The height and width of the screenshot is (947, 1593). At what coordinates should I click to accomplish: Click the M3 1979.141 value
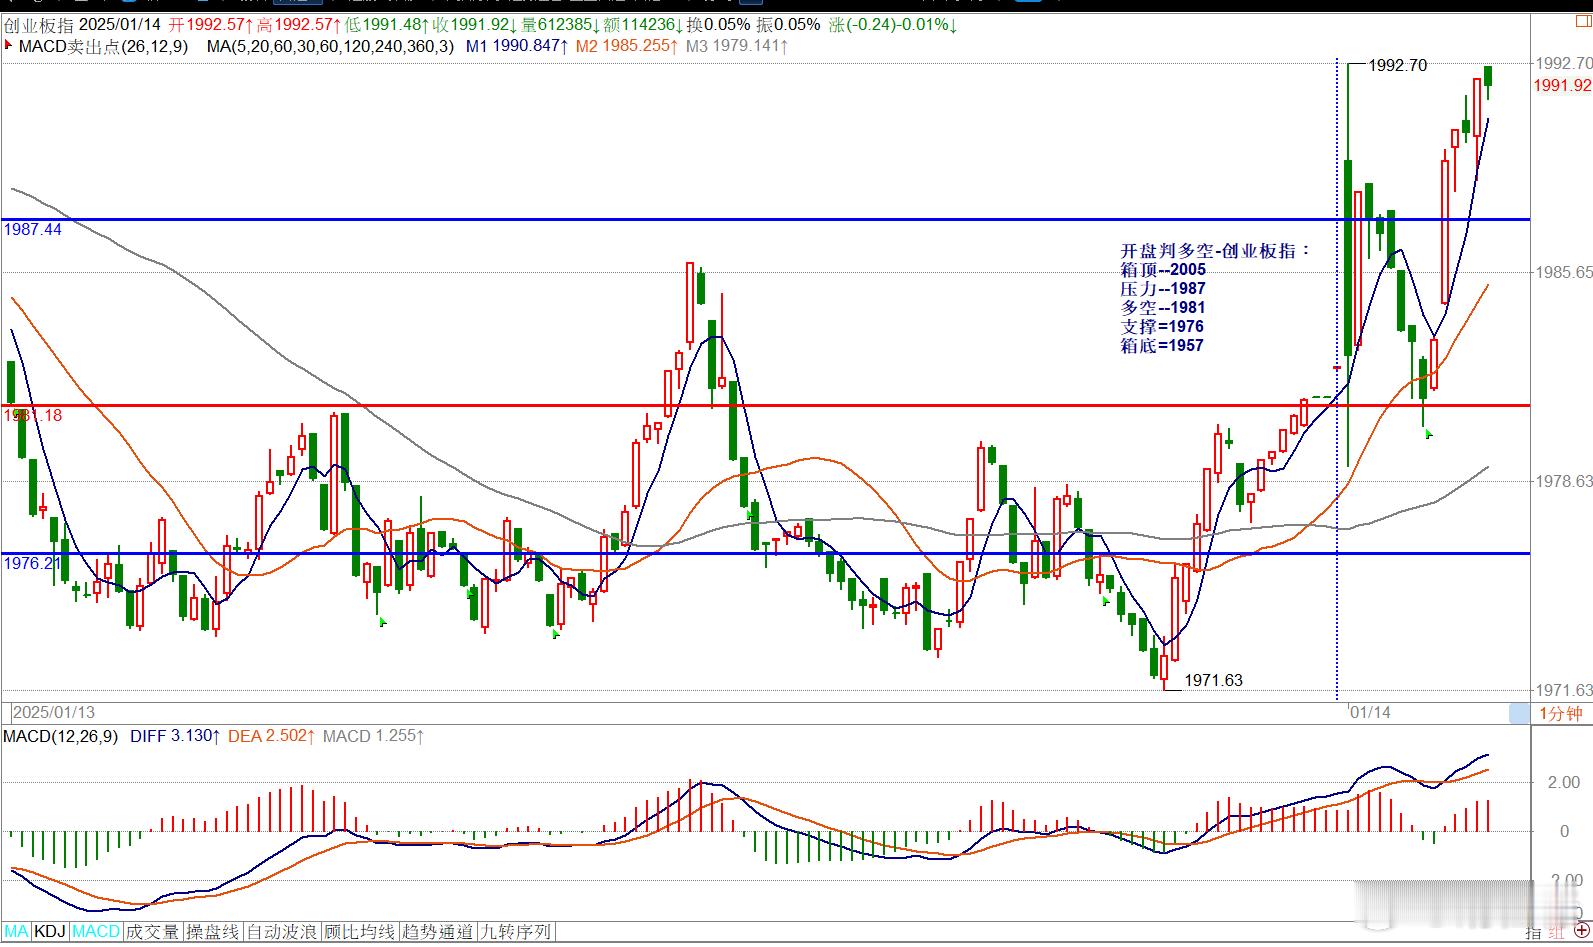(x=737, y=46)
